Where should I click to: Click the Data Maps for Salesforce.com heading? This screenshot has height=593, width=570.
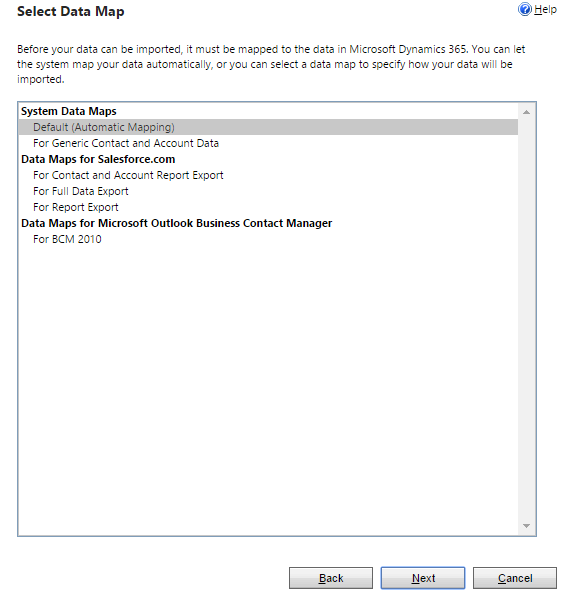98,159
